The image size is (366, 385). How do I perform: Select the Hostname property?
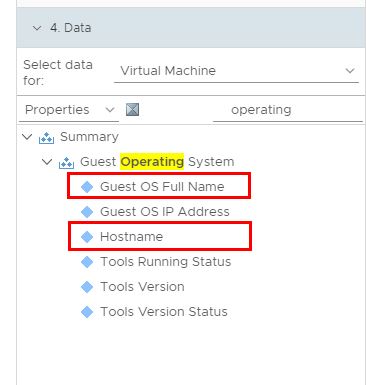pos(131,237)
